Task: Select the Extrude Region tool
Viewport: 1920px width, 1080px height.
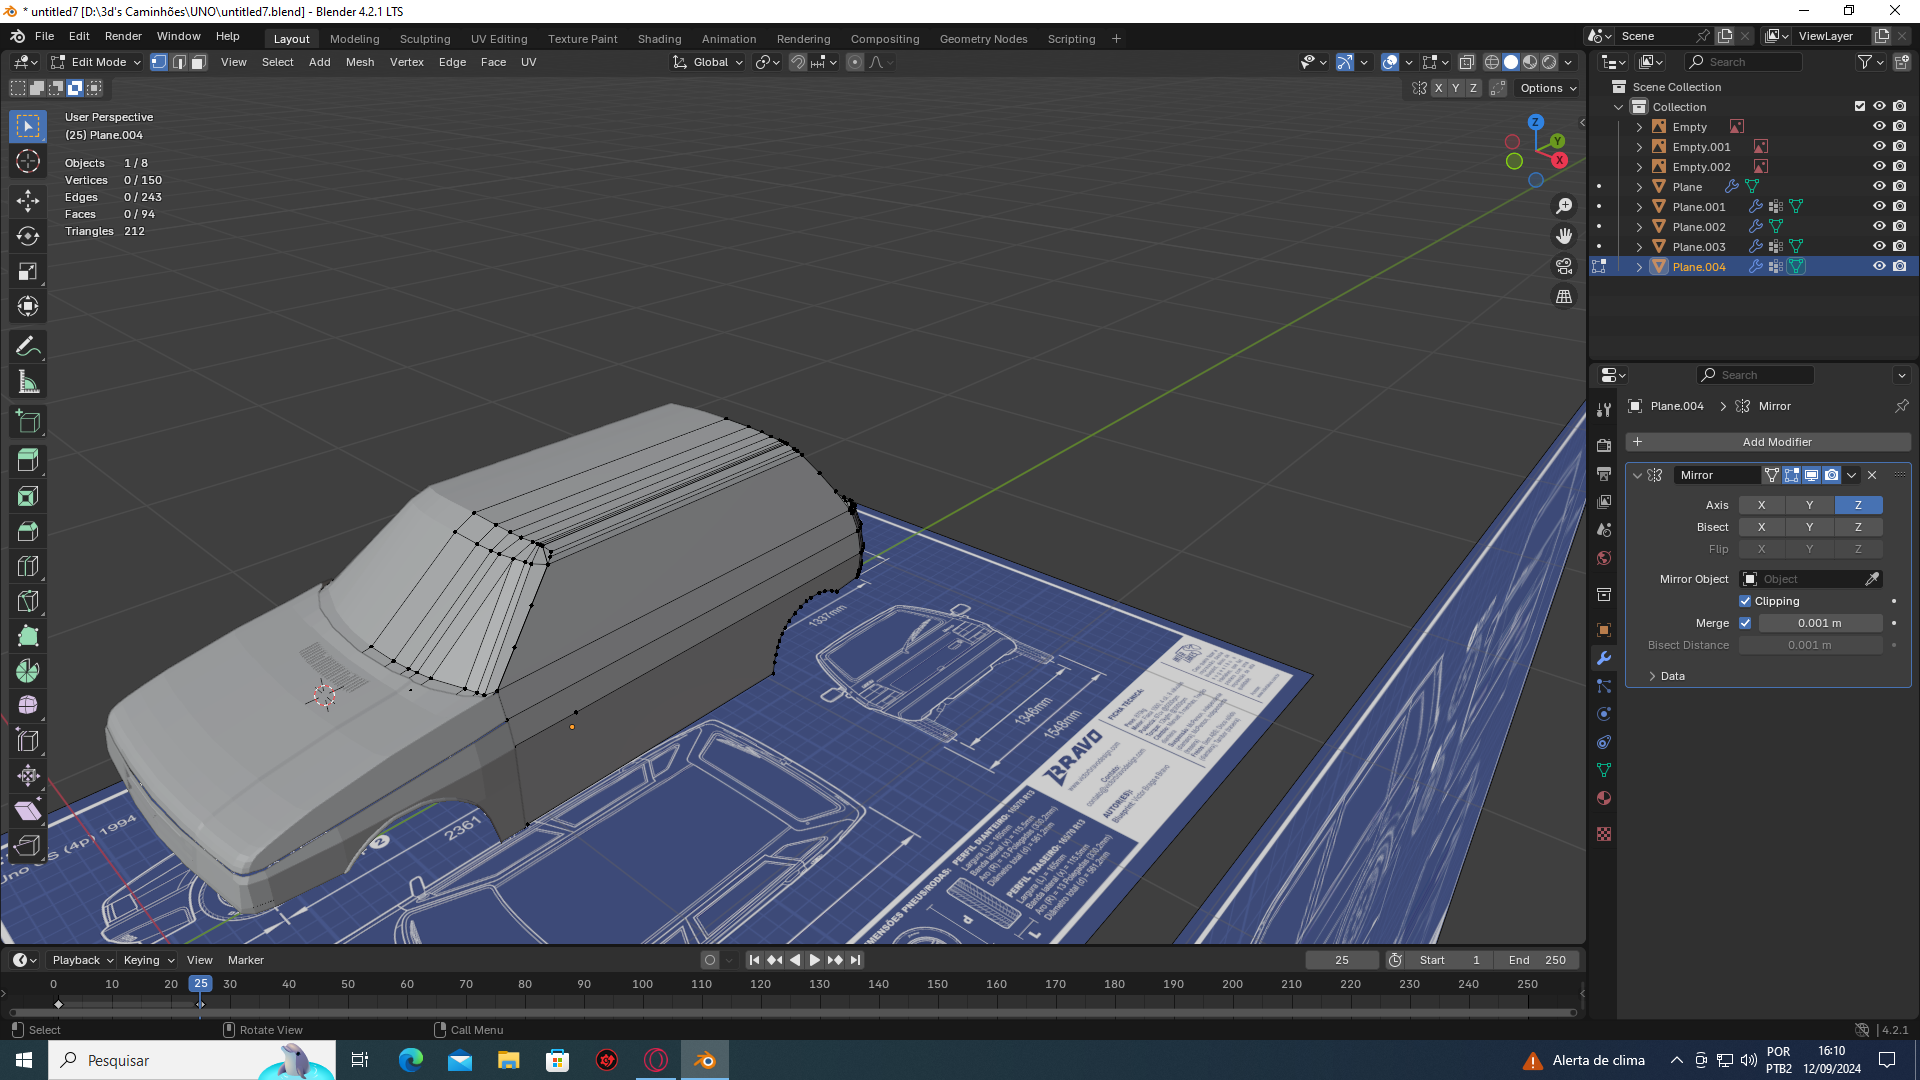Action: pos(28,460)
